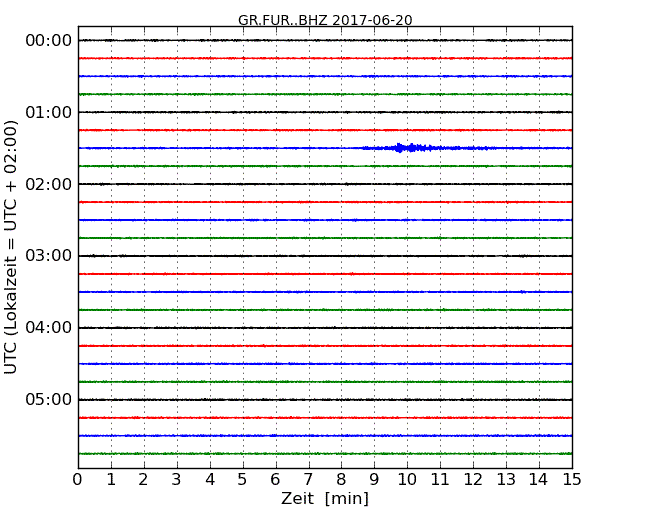Screen dimensions: 650x520
Task: Click the 02:00 time label
Action: [49, 184]
